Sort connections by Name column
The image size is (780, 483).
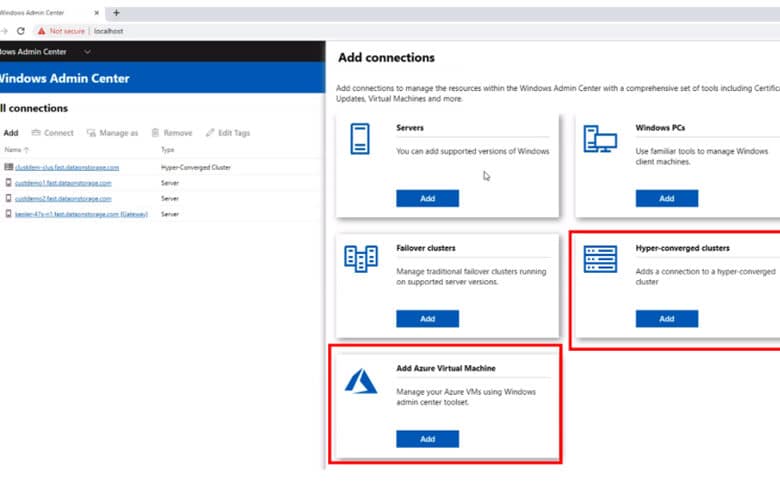click(x=17, y=150)
